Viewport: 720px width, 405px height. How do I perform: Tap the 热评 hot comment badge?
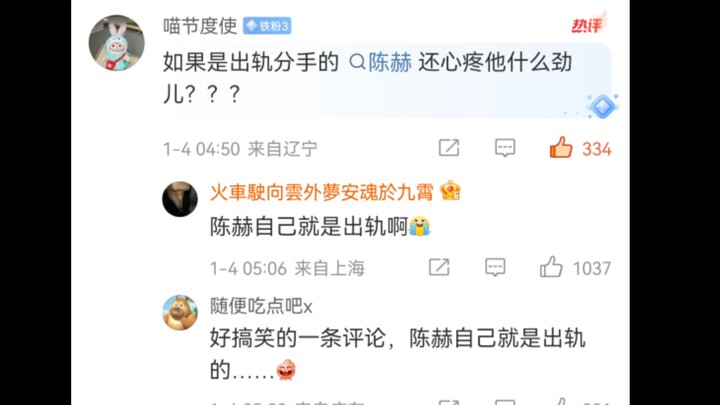point(589,23)
